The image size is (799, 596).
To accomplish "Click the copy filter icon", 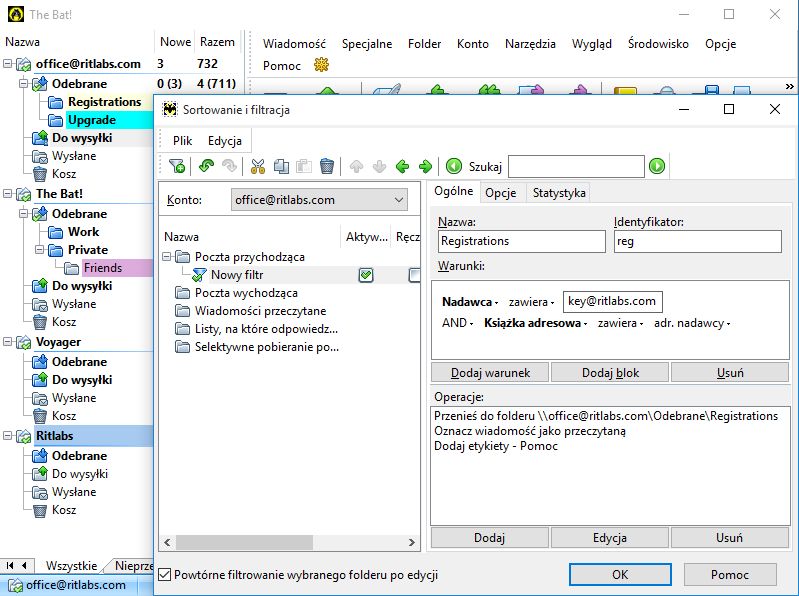I will click(x=281, y=166).
